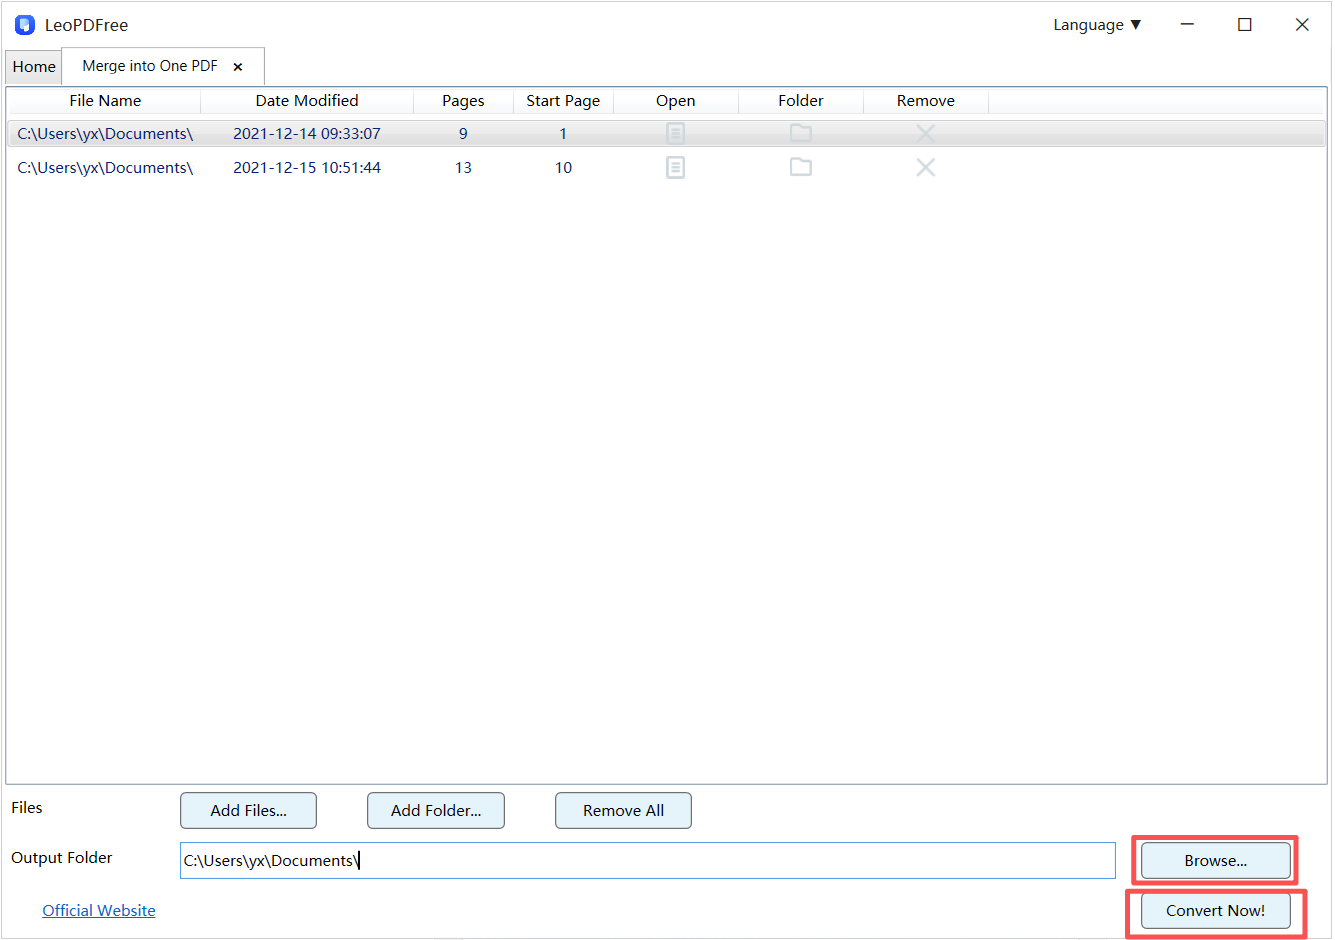The image size is (1335, 940).
Task: Click the page count 9 cell
Action: (463, 134)
